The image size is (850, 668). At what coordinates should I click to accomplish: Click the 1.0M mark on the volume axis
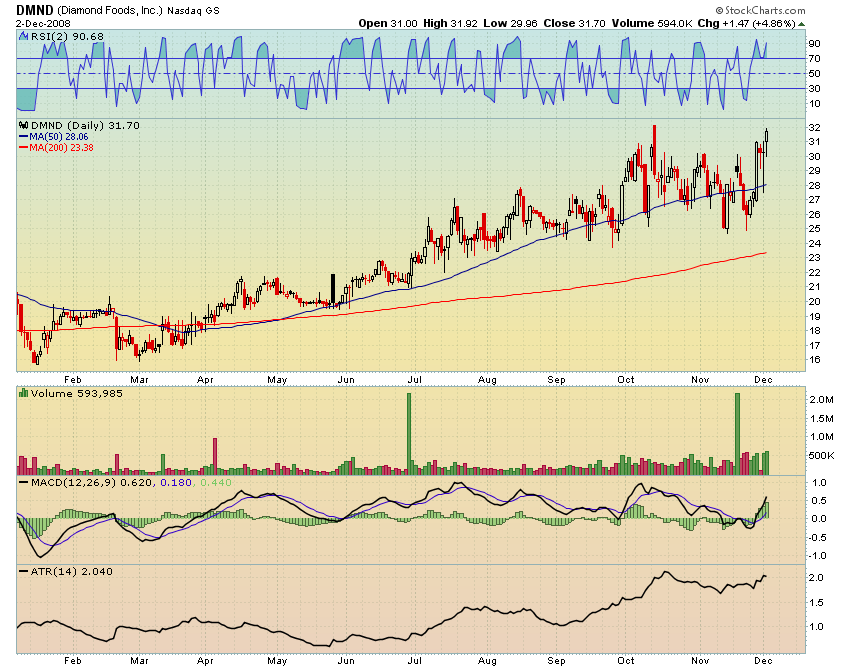pyautogui.click(x=821, y=436)
